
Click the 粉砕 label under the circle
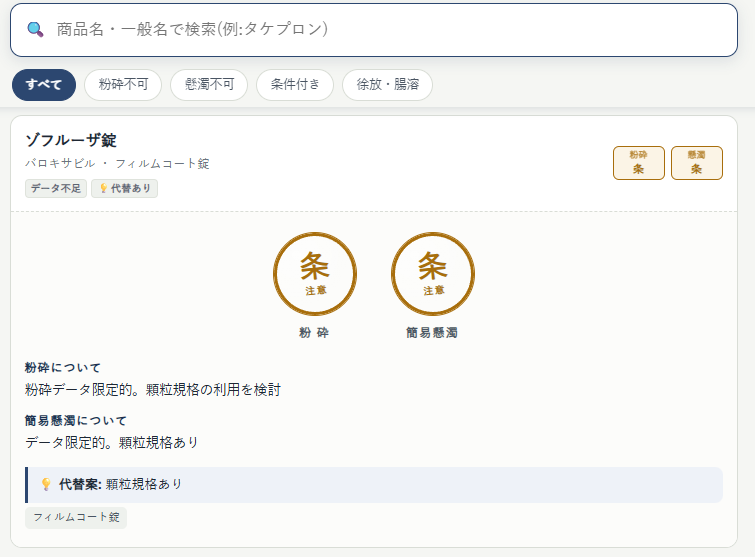pos(314,333)
